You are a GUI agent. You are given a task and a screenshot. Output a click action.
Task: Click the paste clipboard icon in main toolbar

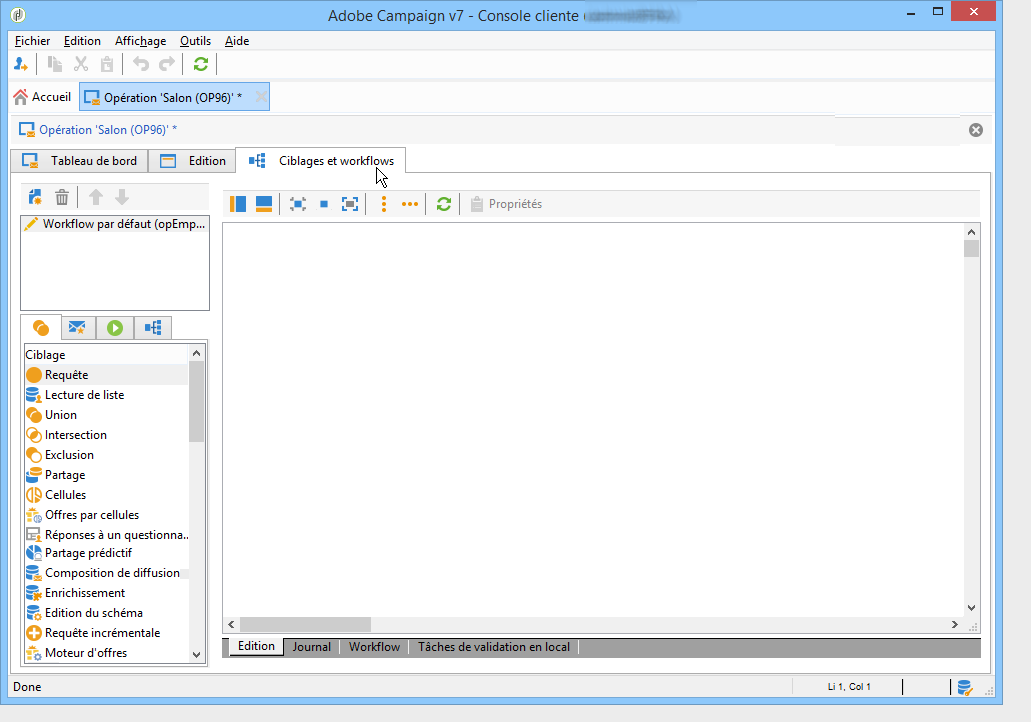(107, 64)
